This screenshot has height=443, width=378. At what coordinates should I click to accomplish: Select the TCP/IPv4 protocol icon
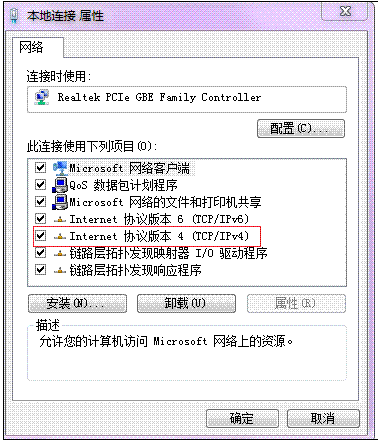click(60, 236)
